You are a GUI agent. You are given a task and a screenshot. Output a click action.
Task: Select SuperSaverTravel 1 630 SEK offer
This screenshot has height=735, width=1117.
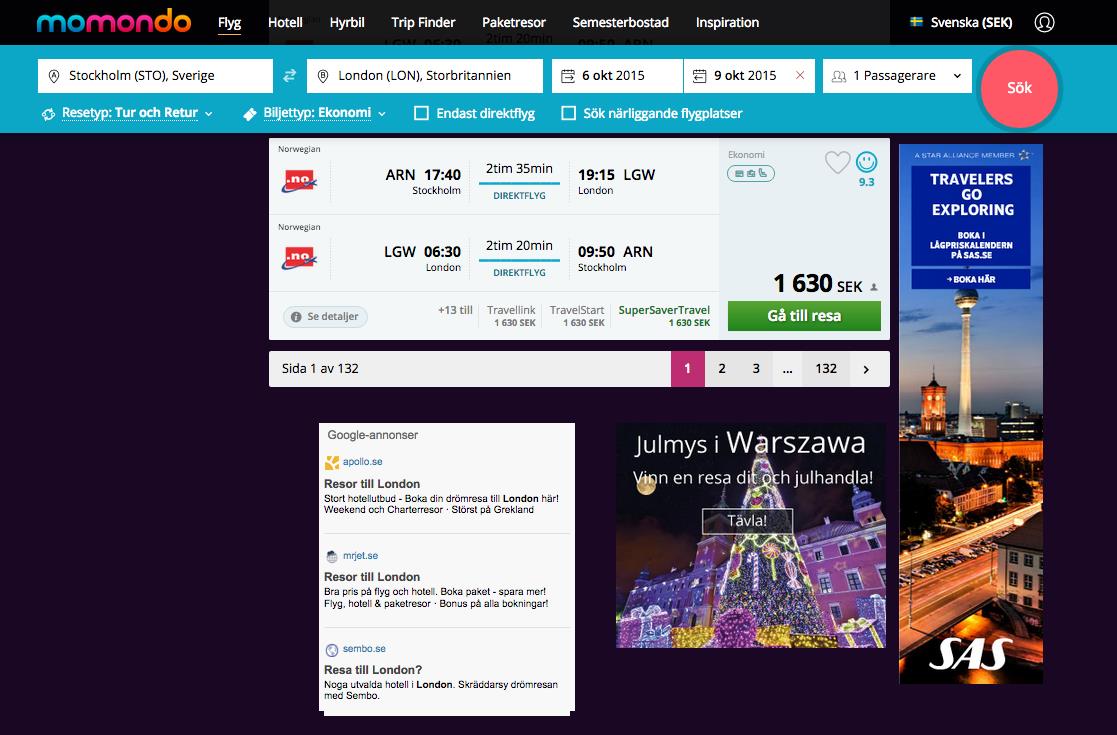pyautogui.click(x=664, y=316)
